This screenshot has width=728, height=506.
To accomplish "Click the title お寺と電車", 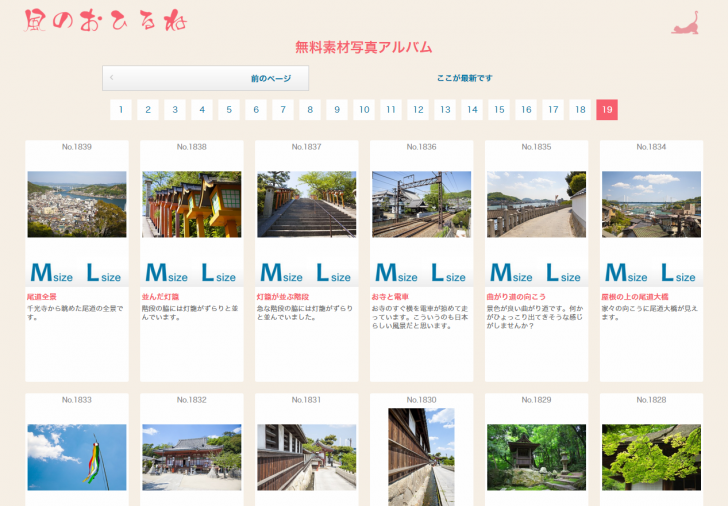I will click(x=390, y=297).
